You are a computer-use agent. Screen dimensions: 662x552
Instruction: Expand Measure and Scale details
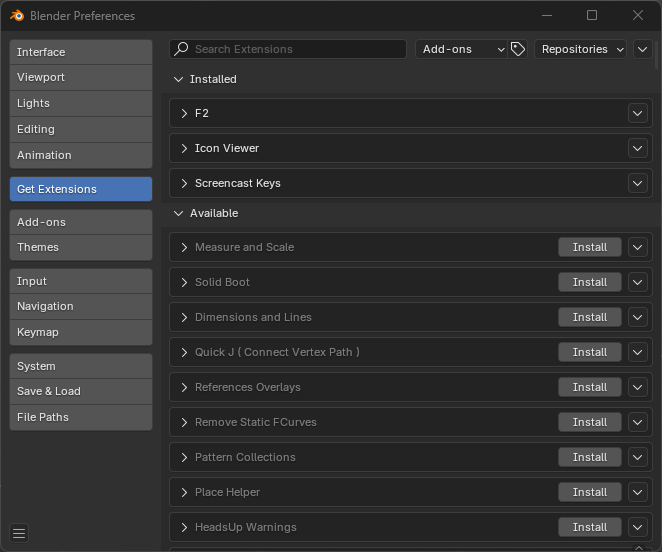[x=184, y=247]
